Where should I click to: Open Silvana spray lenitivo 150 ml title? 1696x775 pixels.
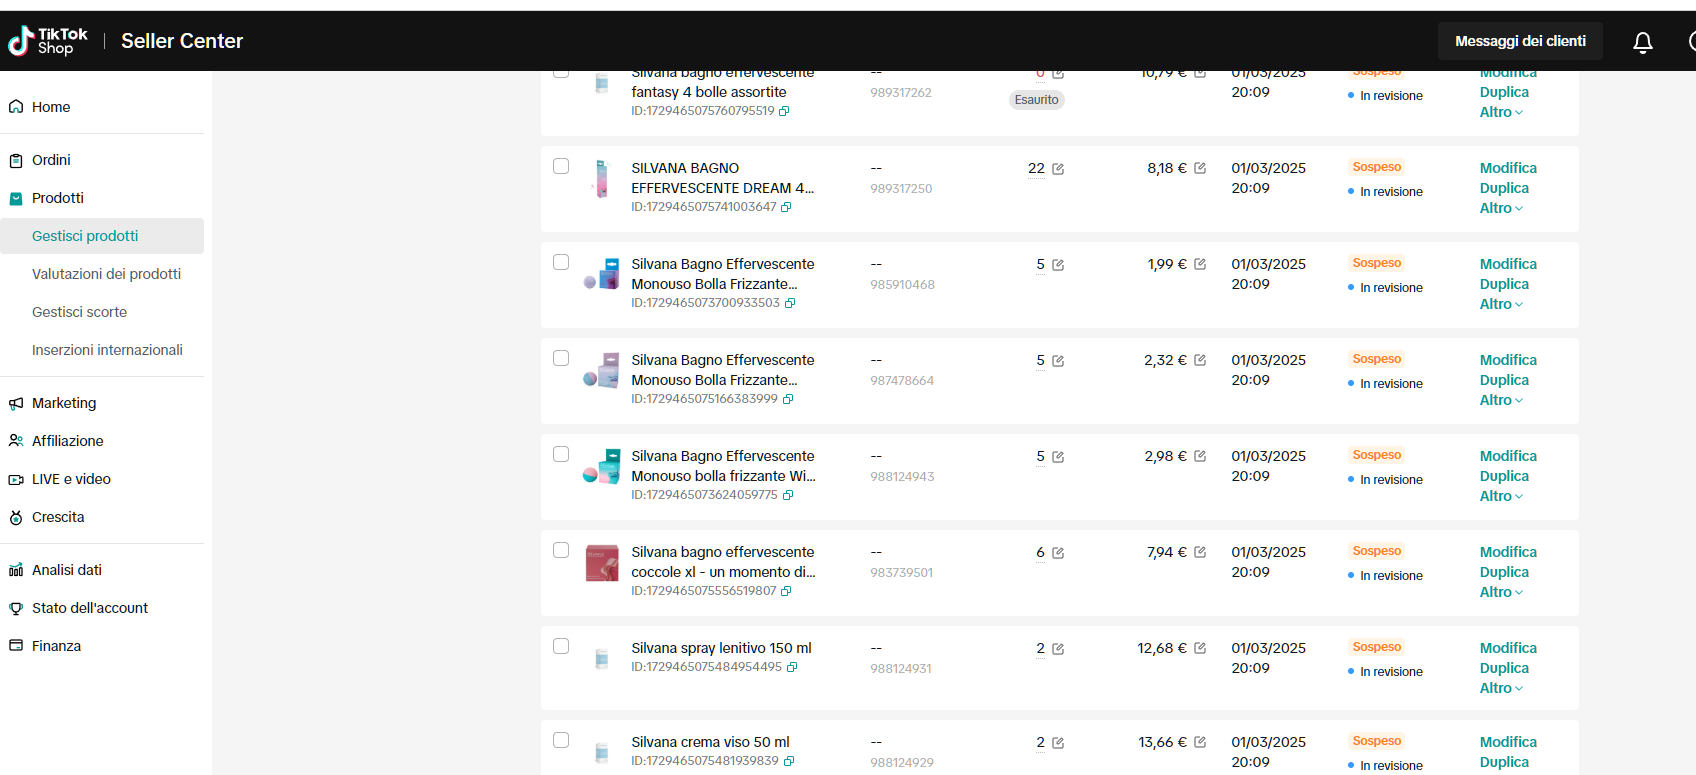(x=721, y=648)
